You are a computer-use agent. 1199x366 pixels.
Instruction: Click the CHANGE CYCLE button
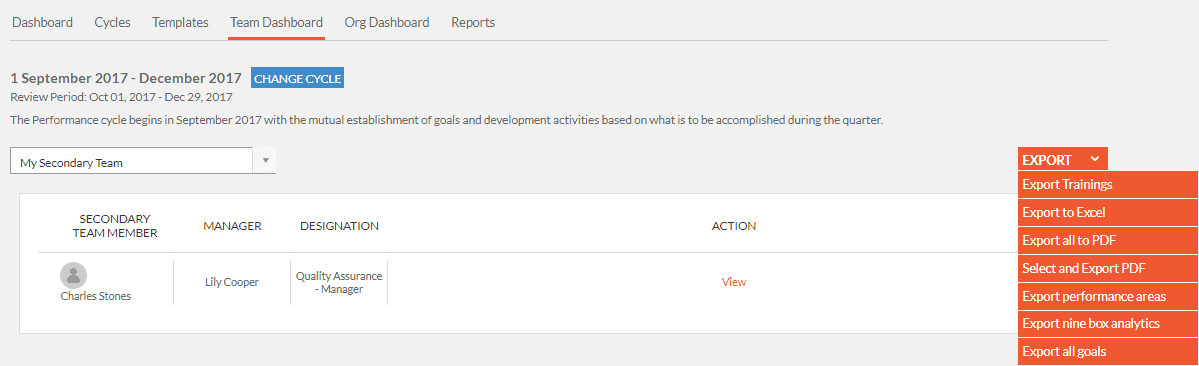pyautogui.click(x=297, y=79)
